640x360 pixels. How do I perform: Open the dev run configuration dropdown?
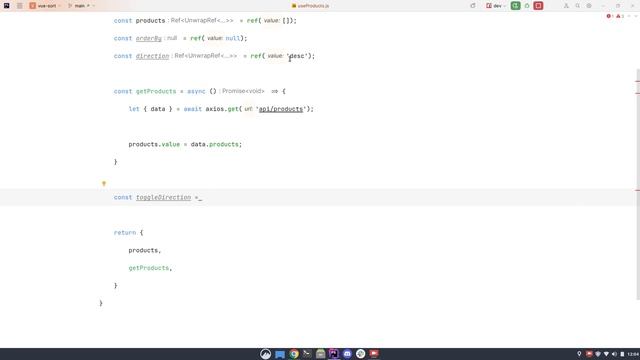pos(496,6)
